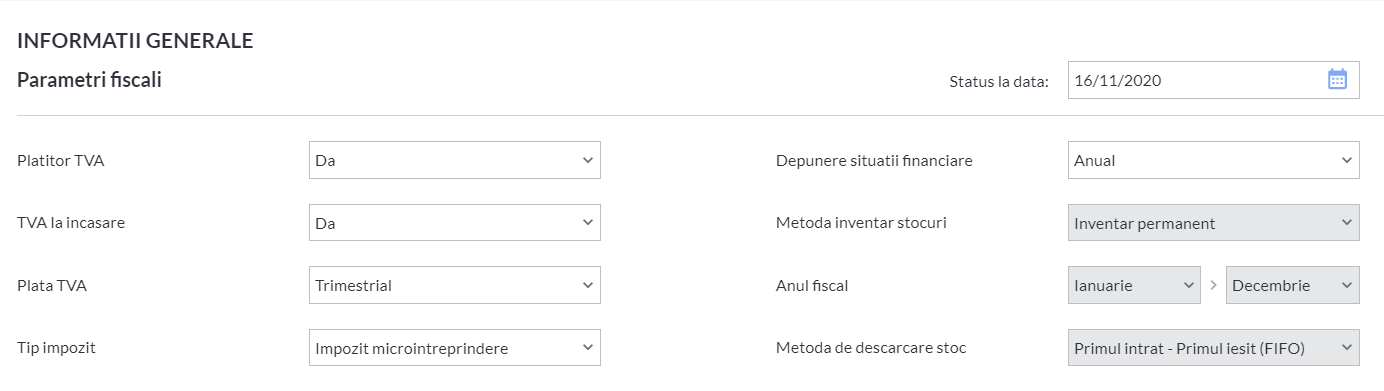Image resolution: width=1384 pixels, height=391 pixels.
Task: Open Depunere situatii financiare dropdown
Action: pyautogui.click(x=1213, y=160)
